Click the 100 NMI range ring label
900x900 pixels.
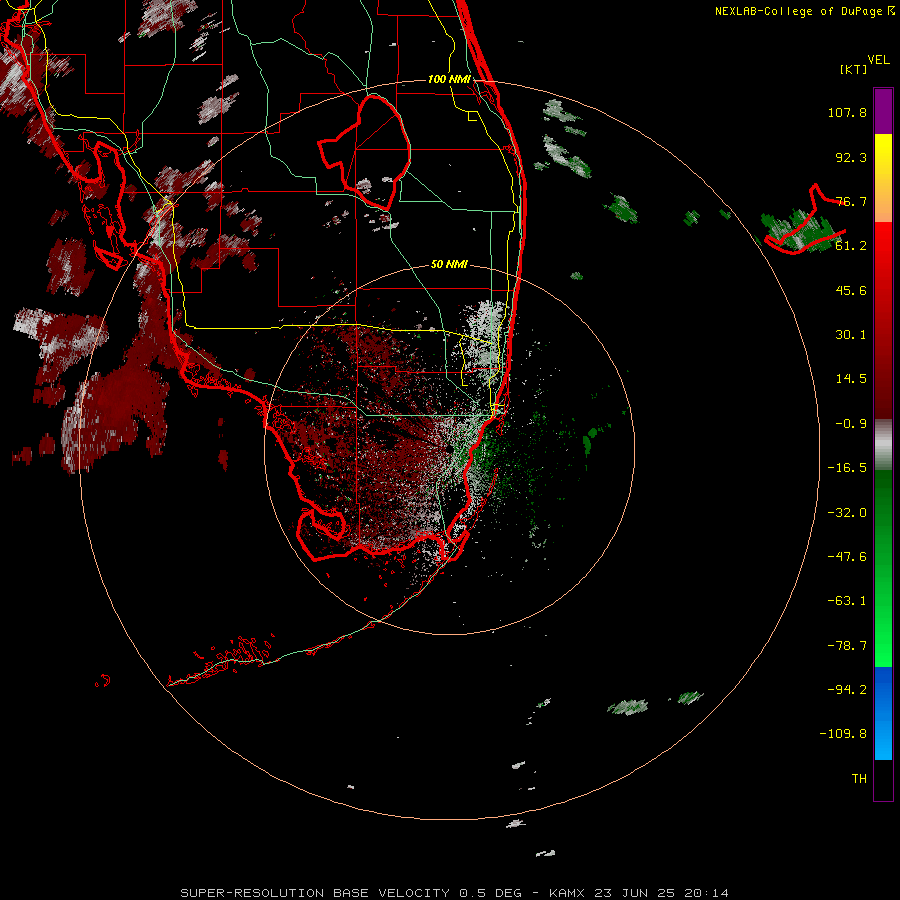449,79
